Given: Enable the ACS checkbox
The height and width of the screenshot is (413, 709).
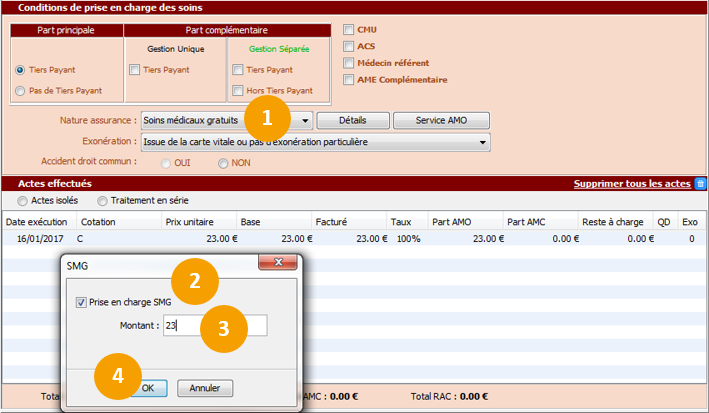Looking at the screenshot, I should coord(348,46).
